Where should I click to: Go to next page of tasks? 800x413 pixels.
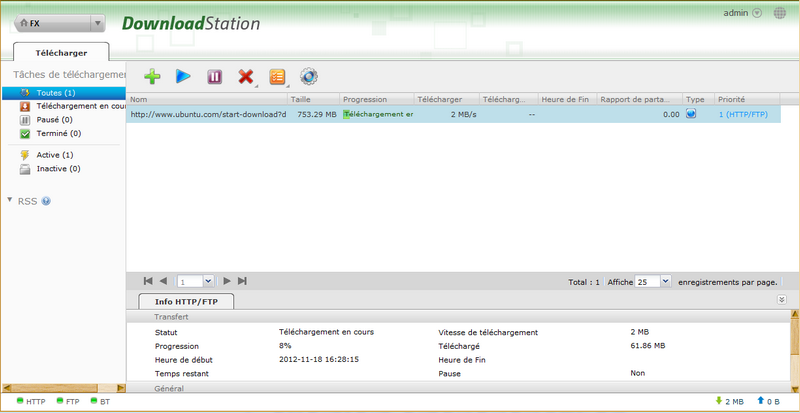227,281
